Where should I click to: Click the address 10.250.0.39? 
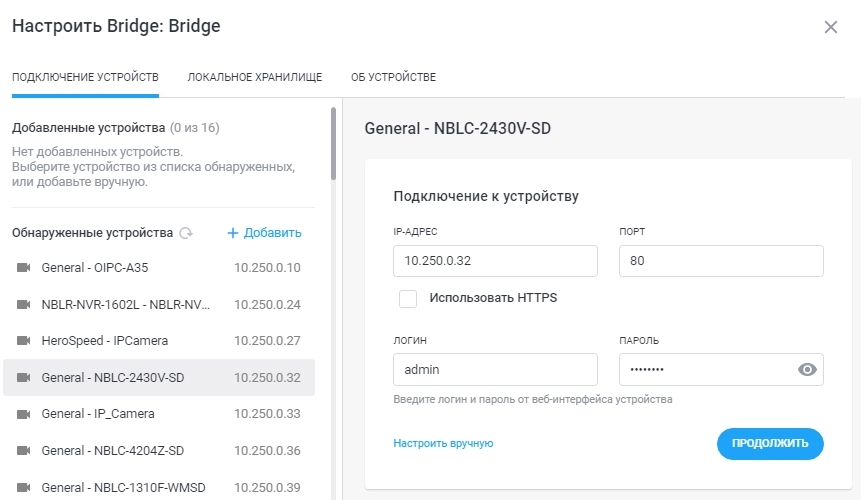267,487
